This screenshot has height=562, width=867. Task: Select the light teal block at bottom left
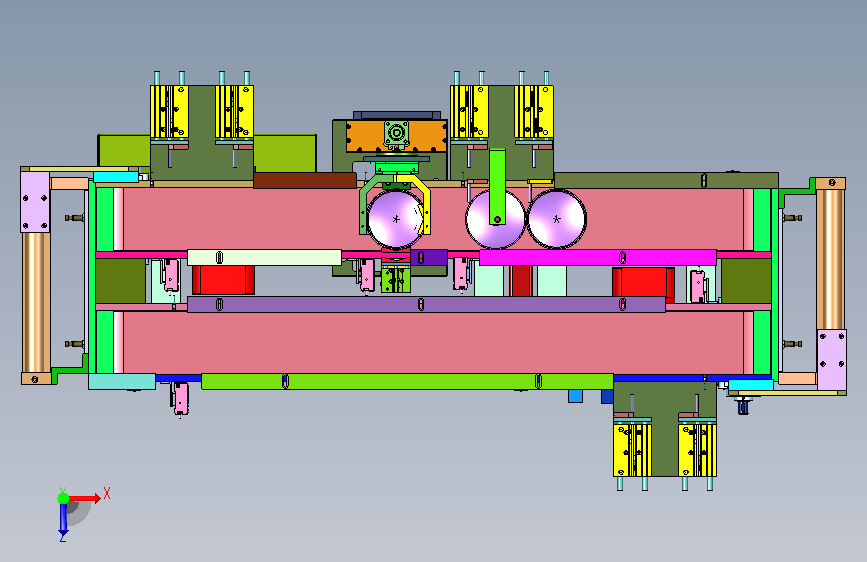point(122,382)
